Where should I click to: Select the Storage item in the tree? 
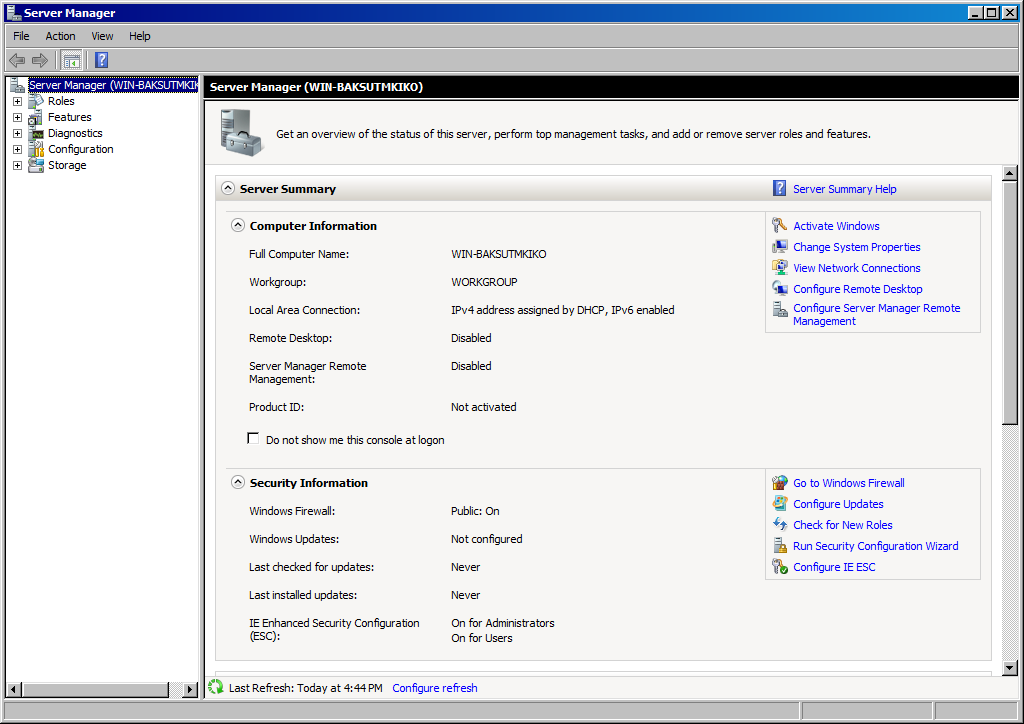point(67,165)
